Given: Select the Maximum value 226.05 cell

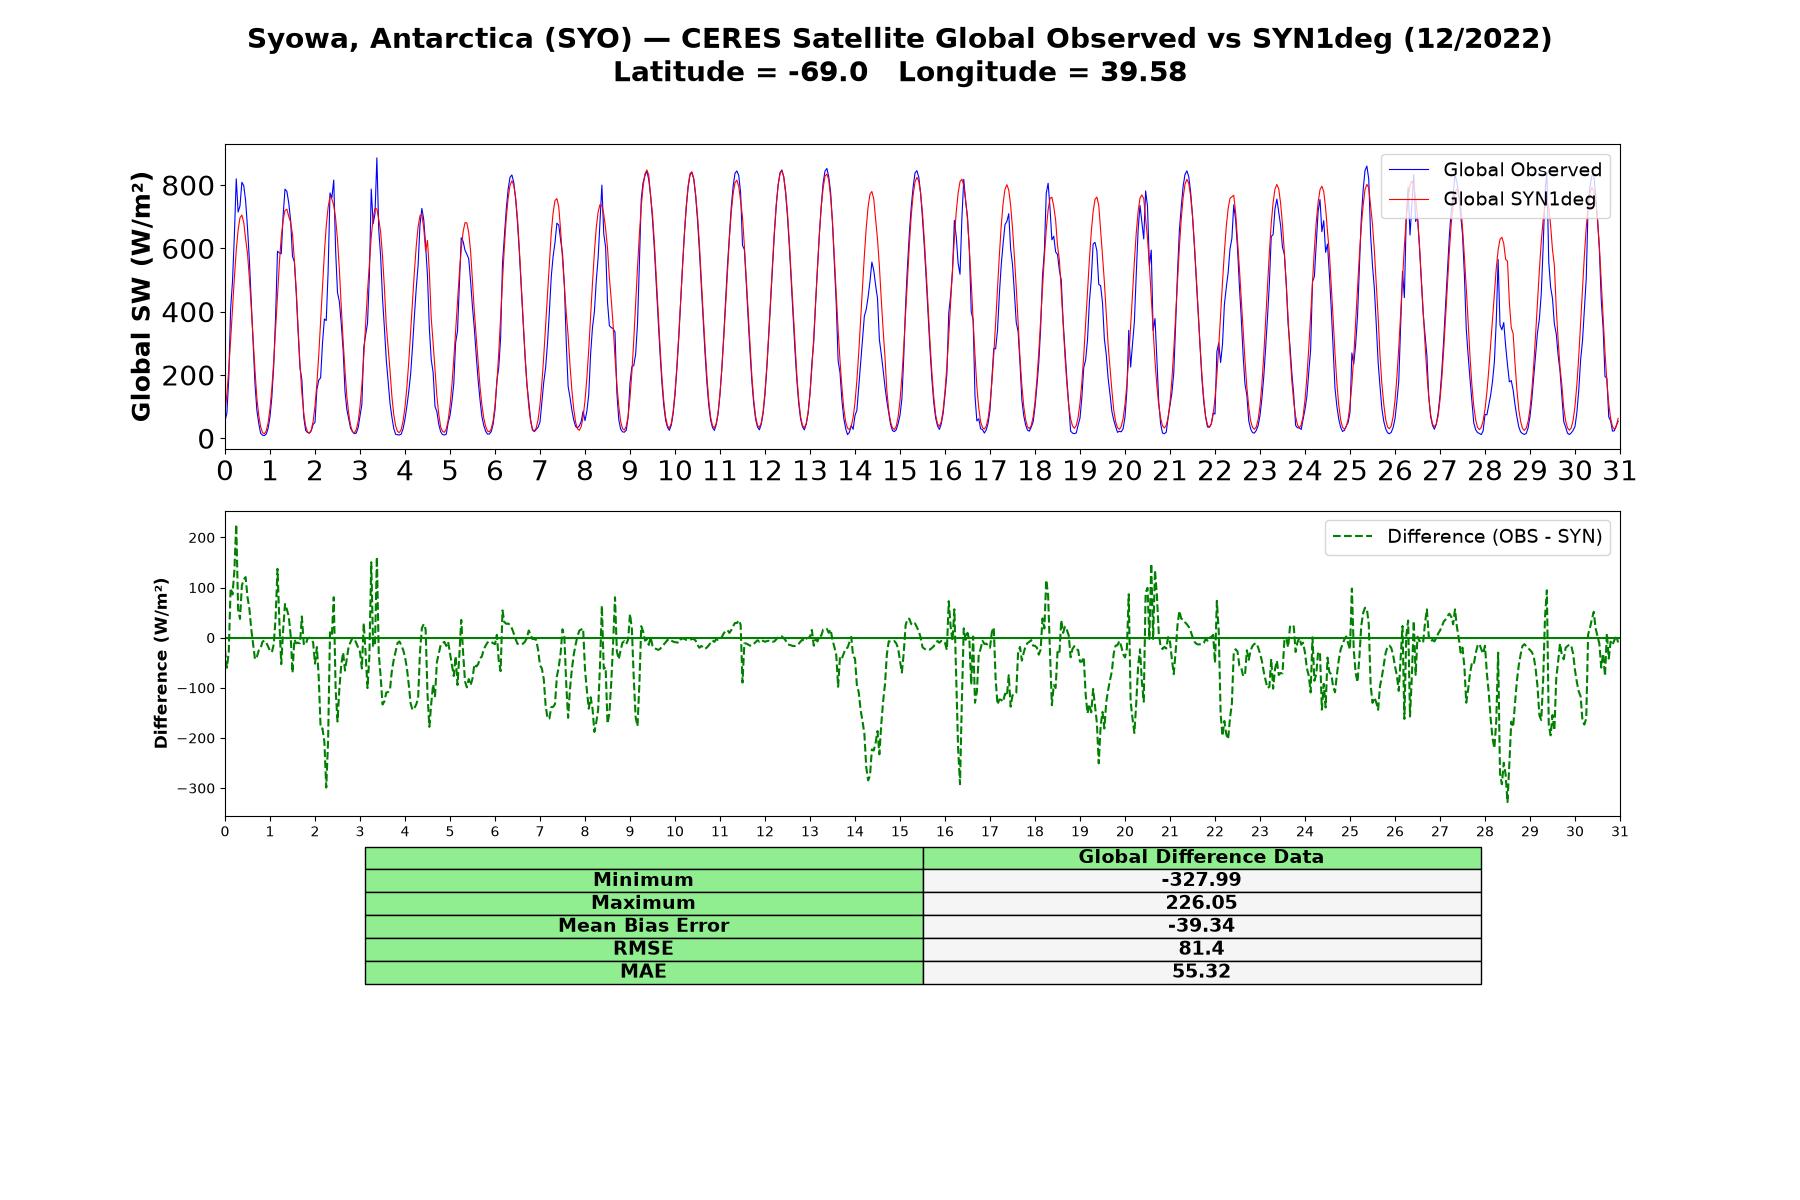Looking at the screenshot, I should [x=1201, y=903].
